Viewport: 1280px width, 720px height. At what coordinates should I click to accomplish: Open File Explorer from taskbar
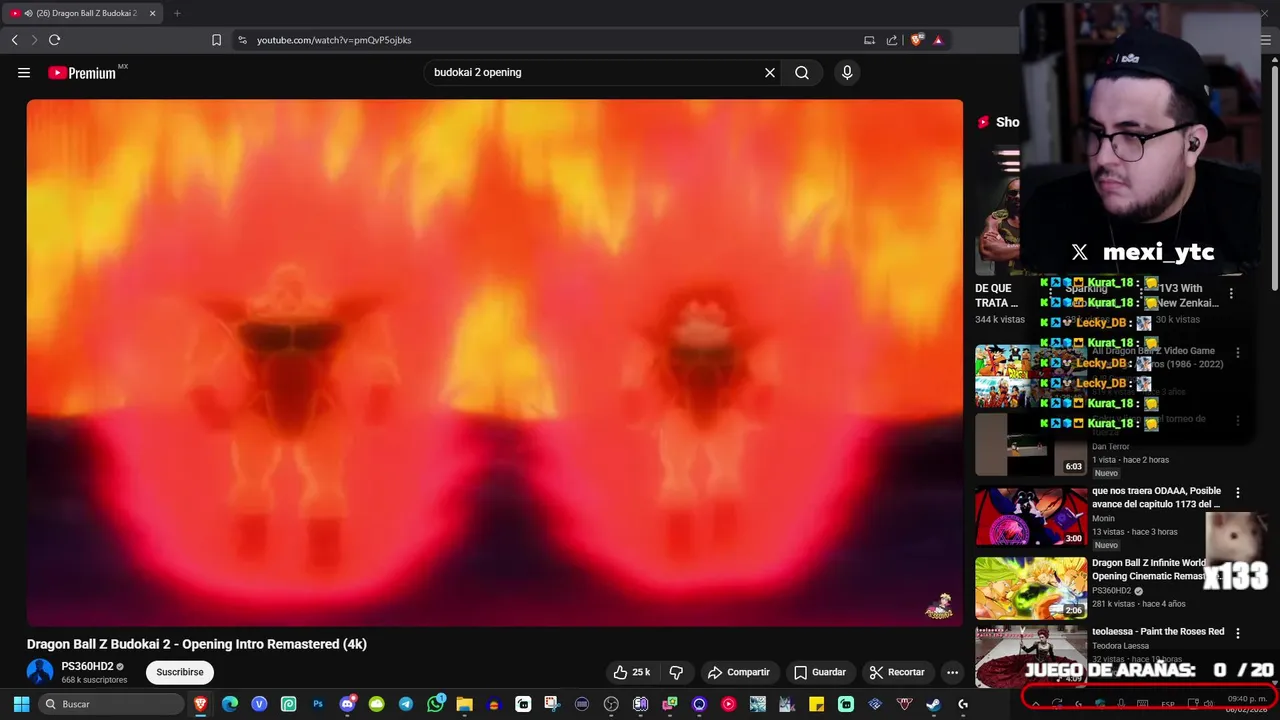point(465,704)
